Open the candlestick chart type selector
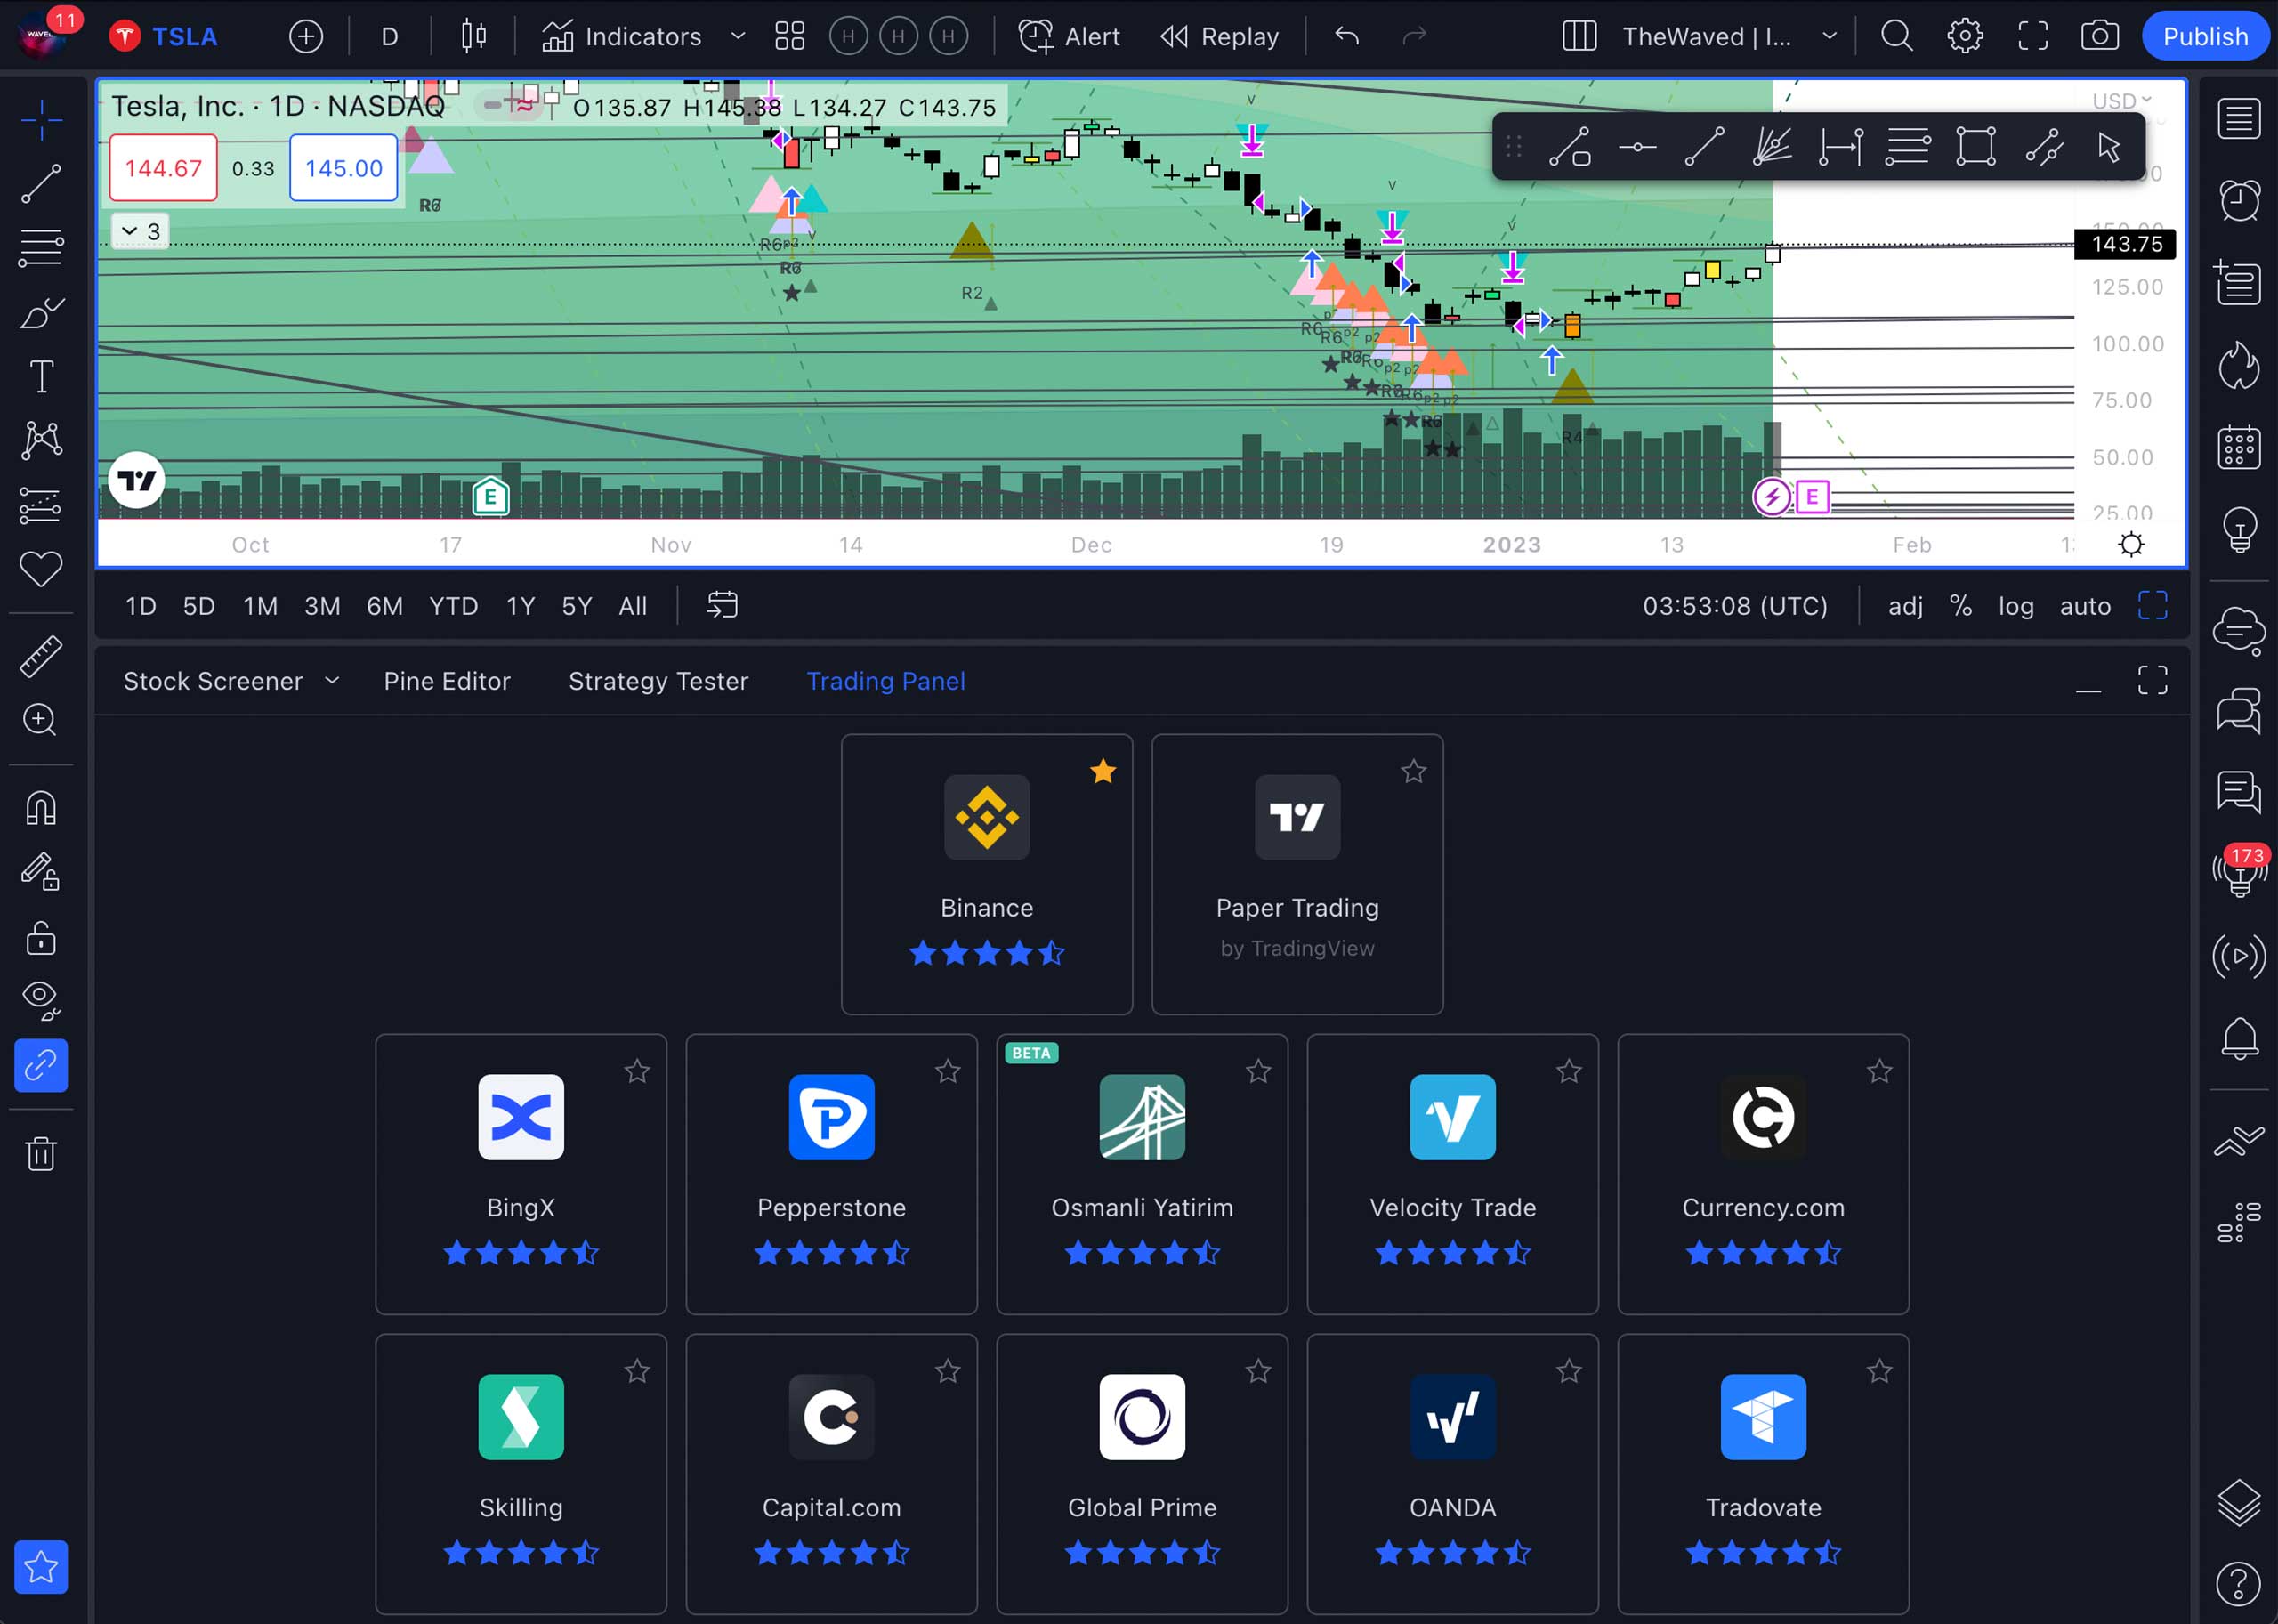Screen dimensions: 2278x1624 pyautogui.click(x=474, y=37)
